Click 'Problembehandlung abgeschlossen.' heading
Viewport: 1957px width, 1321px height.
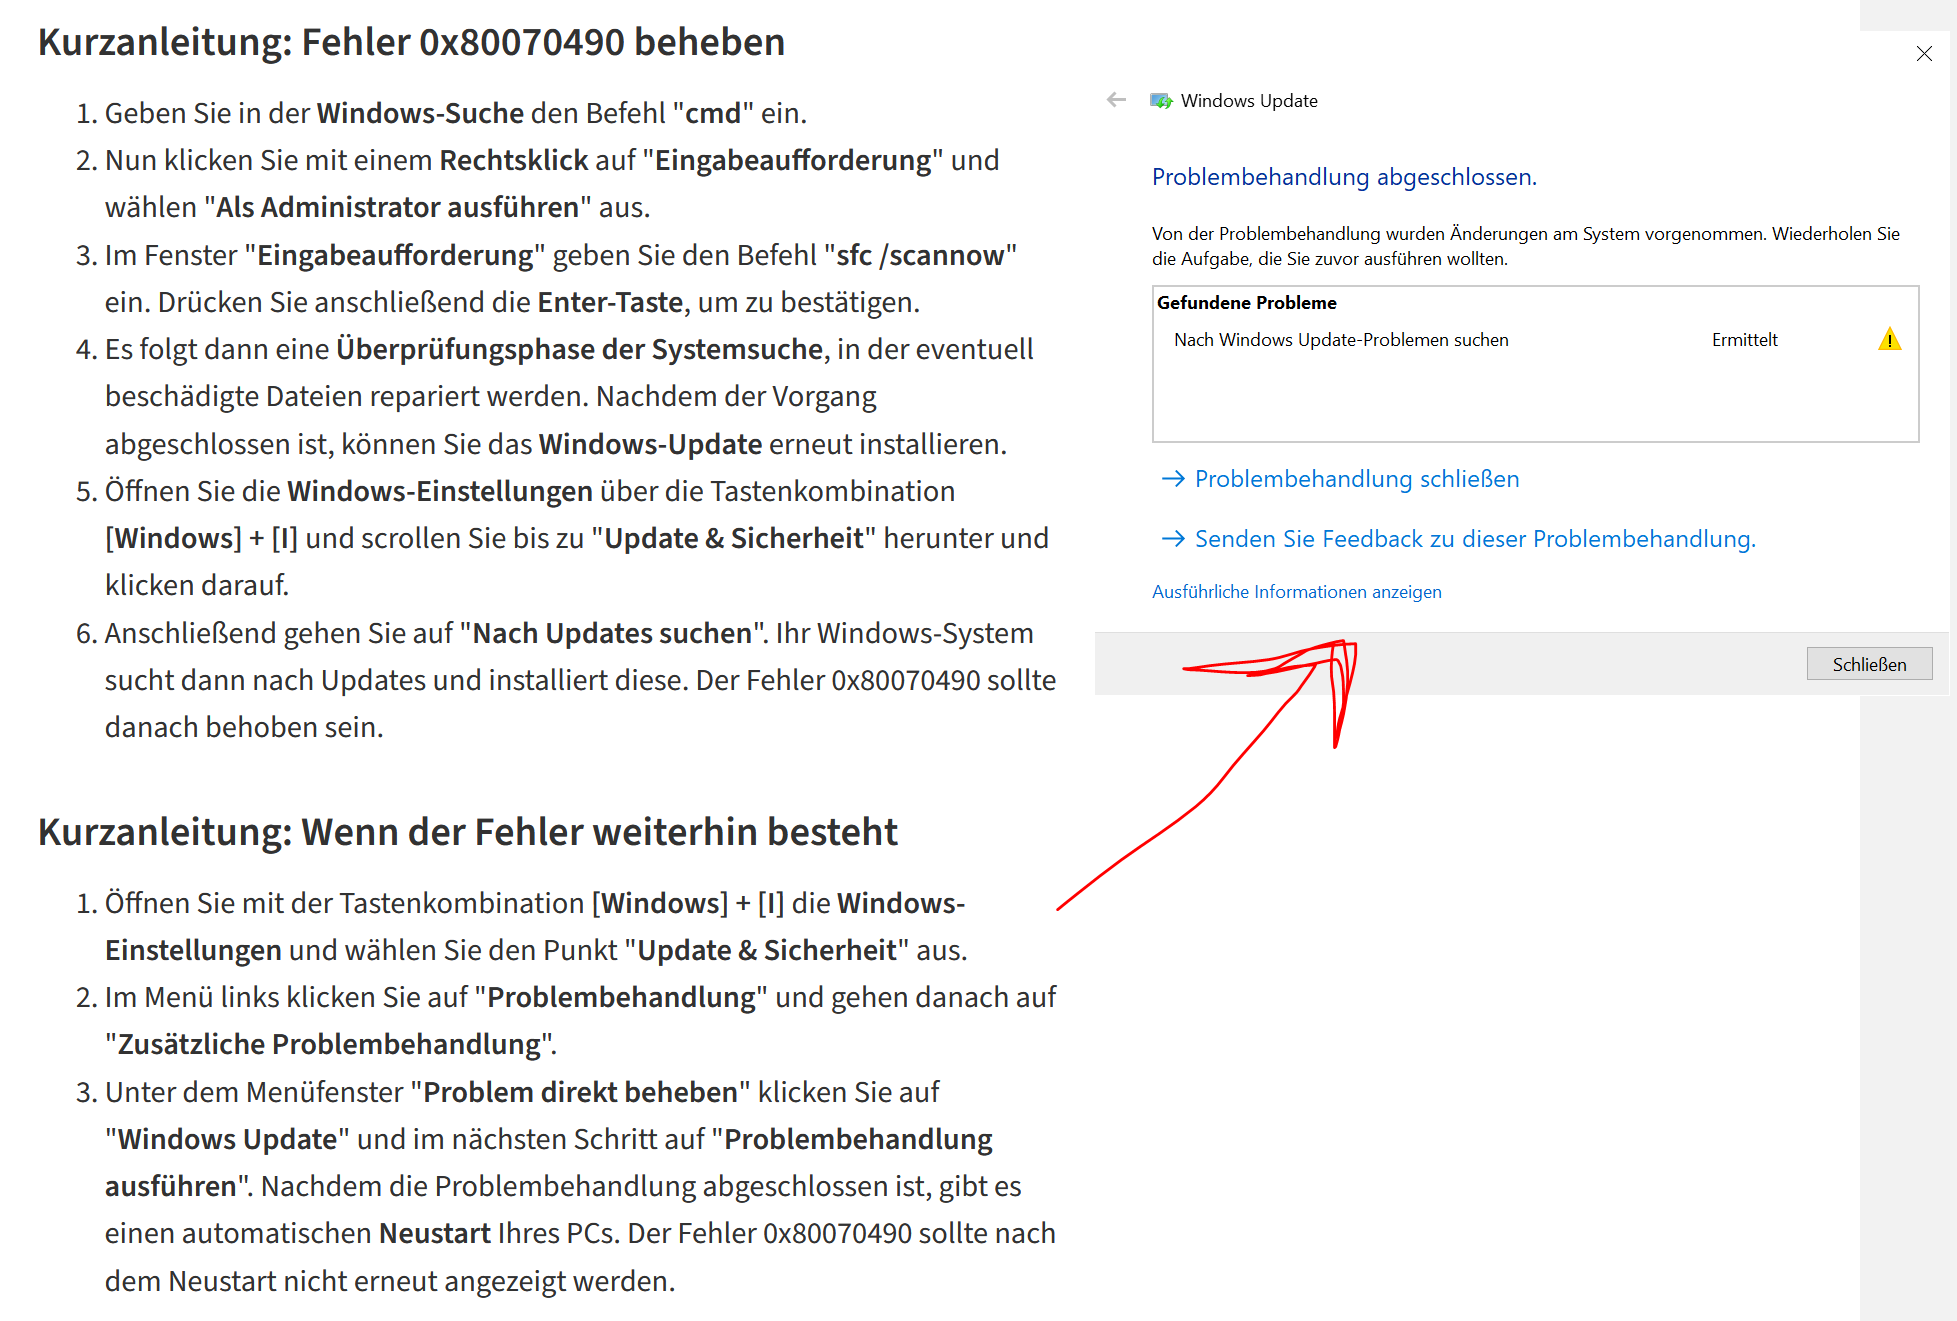(1343, 177)
